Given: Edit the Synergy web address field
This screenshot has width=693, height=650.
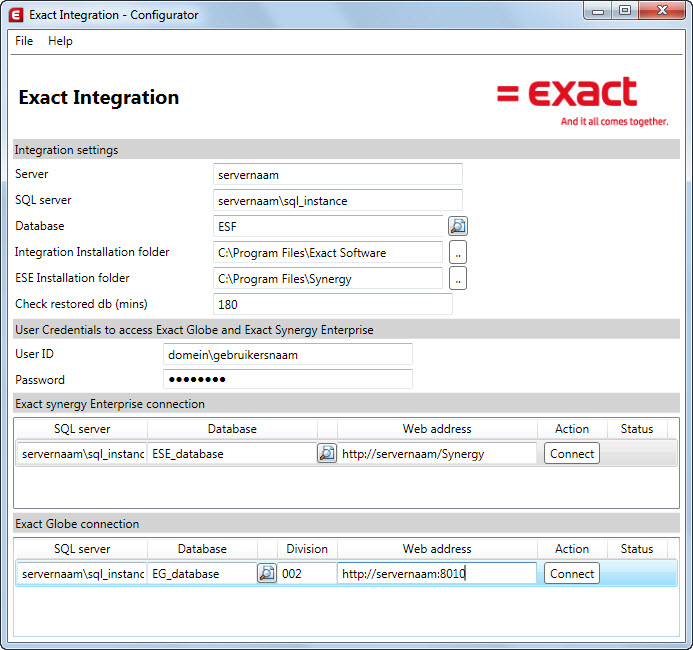Looking at the screenshot, I should point(437,453).
